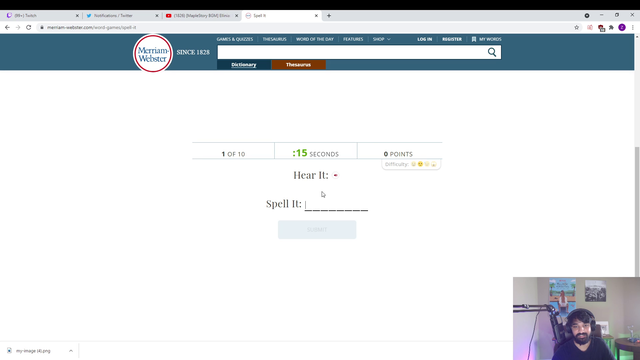Viewport: 640px width, 360px height.
Task: Select the first (easiest) difficulty emoji
Action: tap(413, 164)
